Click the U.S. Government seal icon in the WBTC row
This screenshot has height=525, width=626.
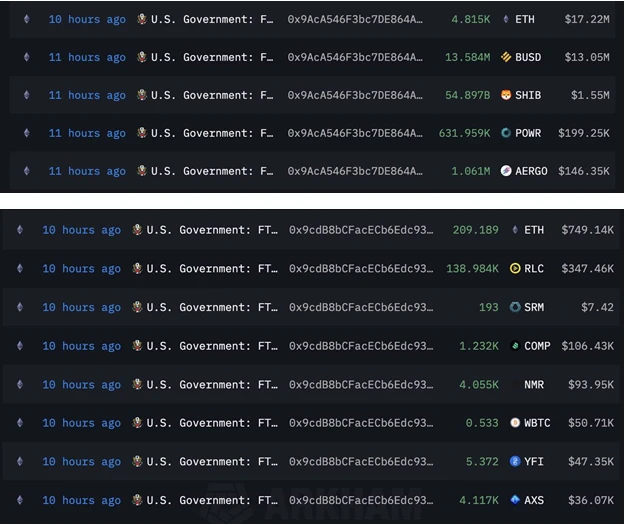(137, 422)
